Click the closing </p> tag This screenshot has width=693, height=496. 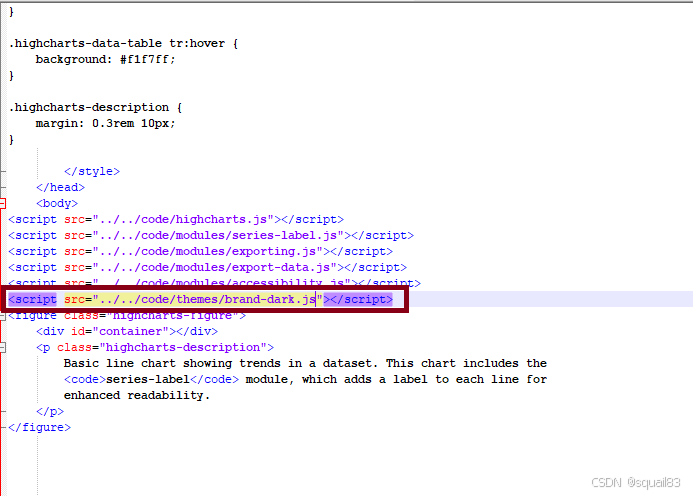point(50,412)
